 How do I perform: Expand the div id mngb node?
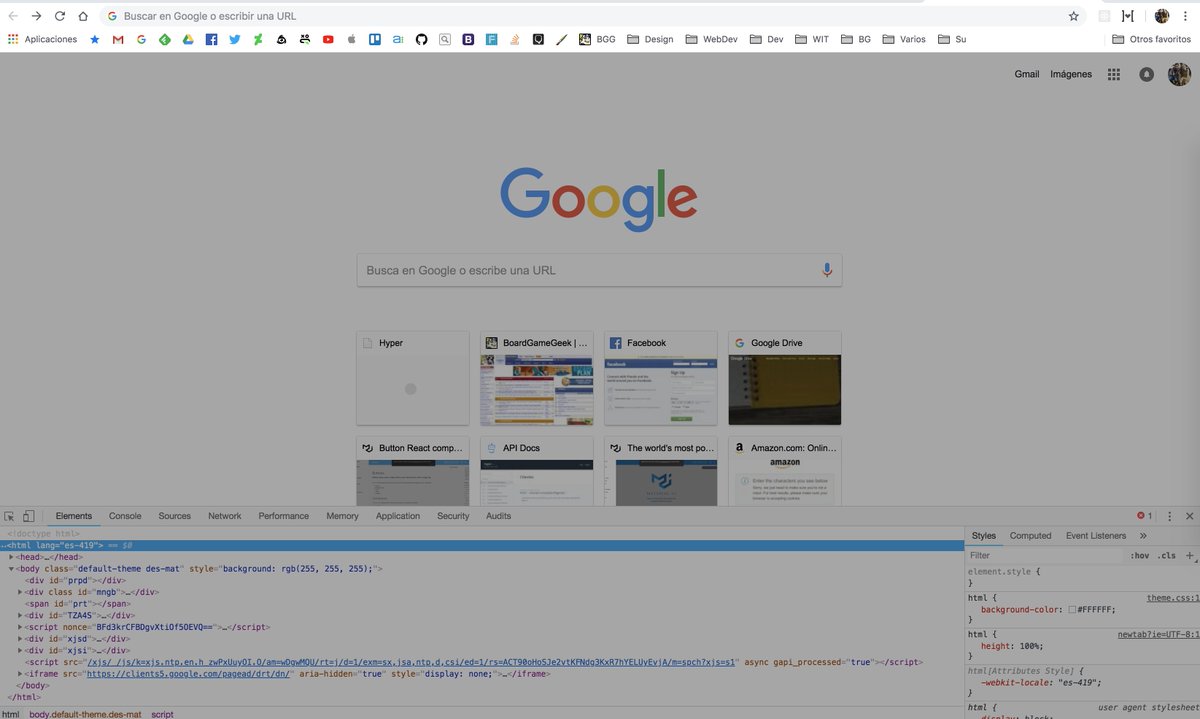(20, 592)
